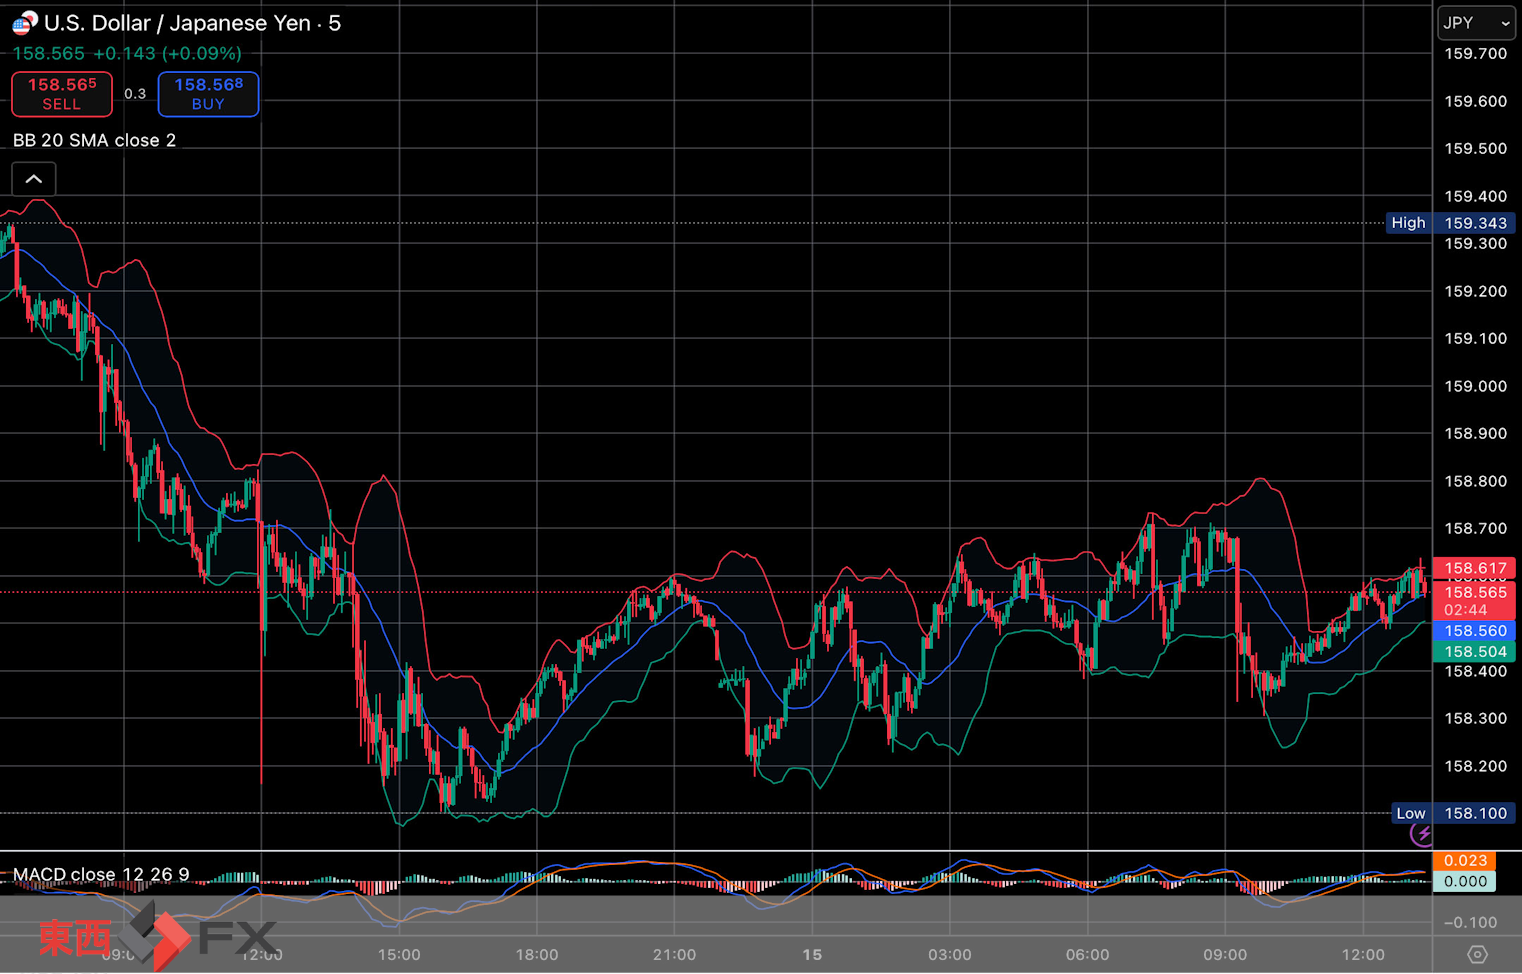Click the orange 0.023 MACD value tag

pyautogui.click(x=1465, y=860)
